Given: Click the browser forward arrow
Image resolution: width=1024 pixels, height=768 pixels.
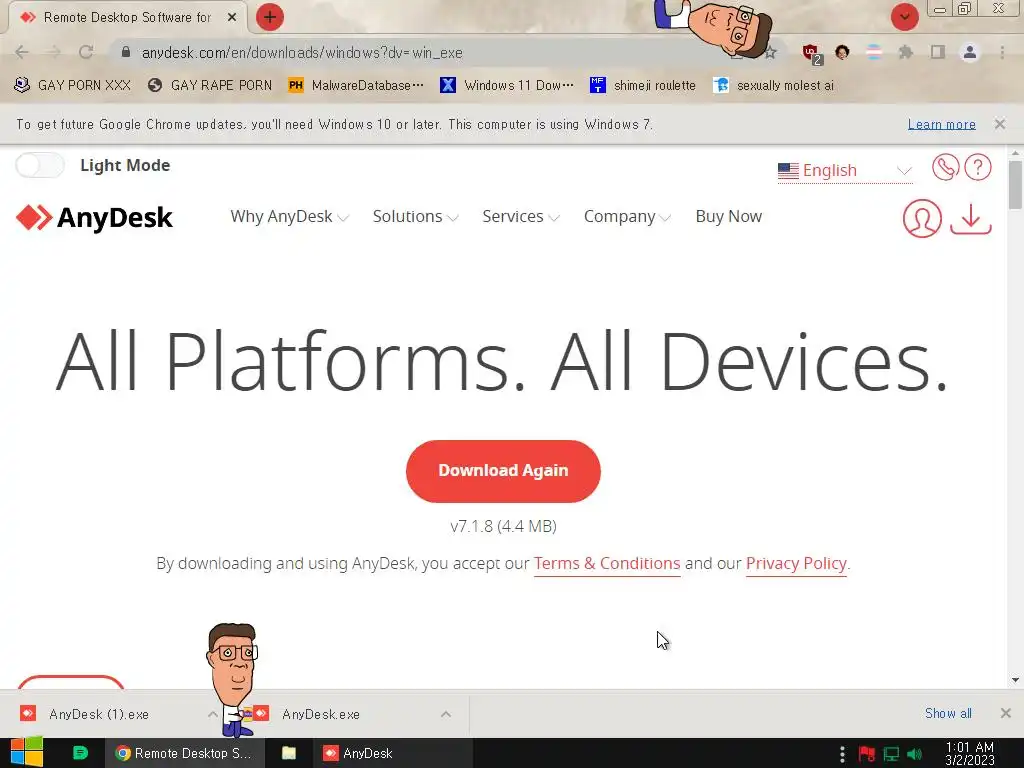Looking at the screenshot, I should coord(54,52).
